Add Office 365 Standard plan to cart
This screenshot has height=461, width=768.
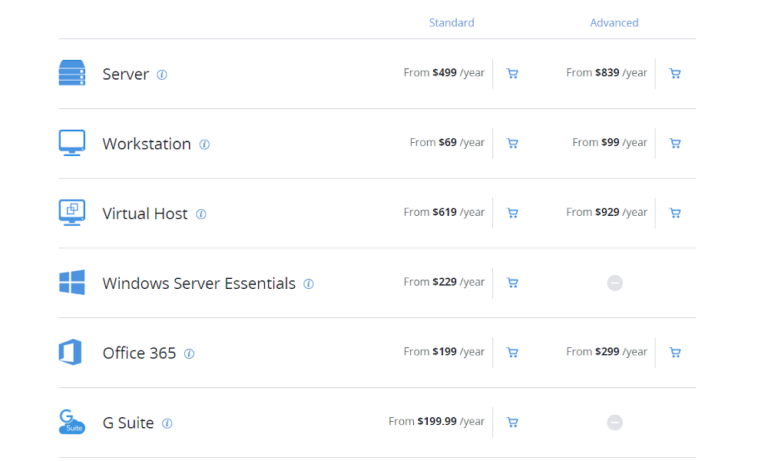click(x=512, y=352)
